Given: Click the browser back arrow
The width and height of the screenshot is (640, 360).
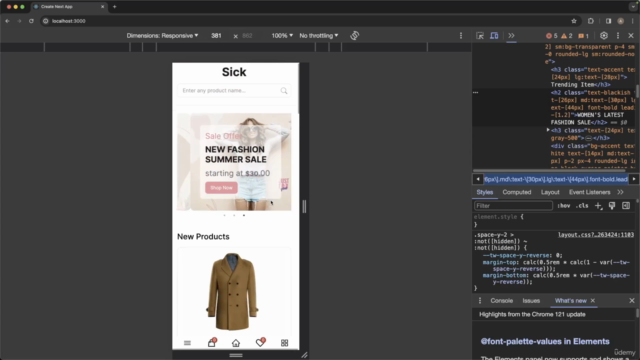Looking at the screenshot, I should click(7, 21).
